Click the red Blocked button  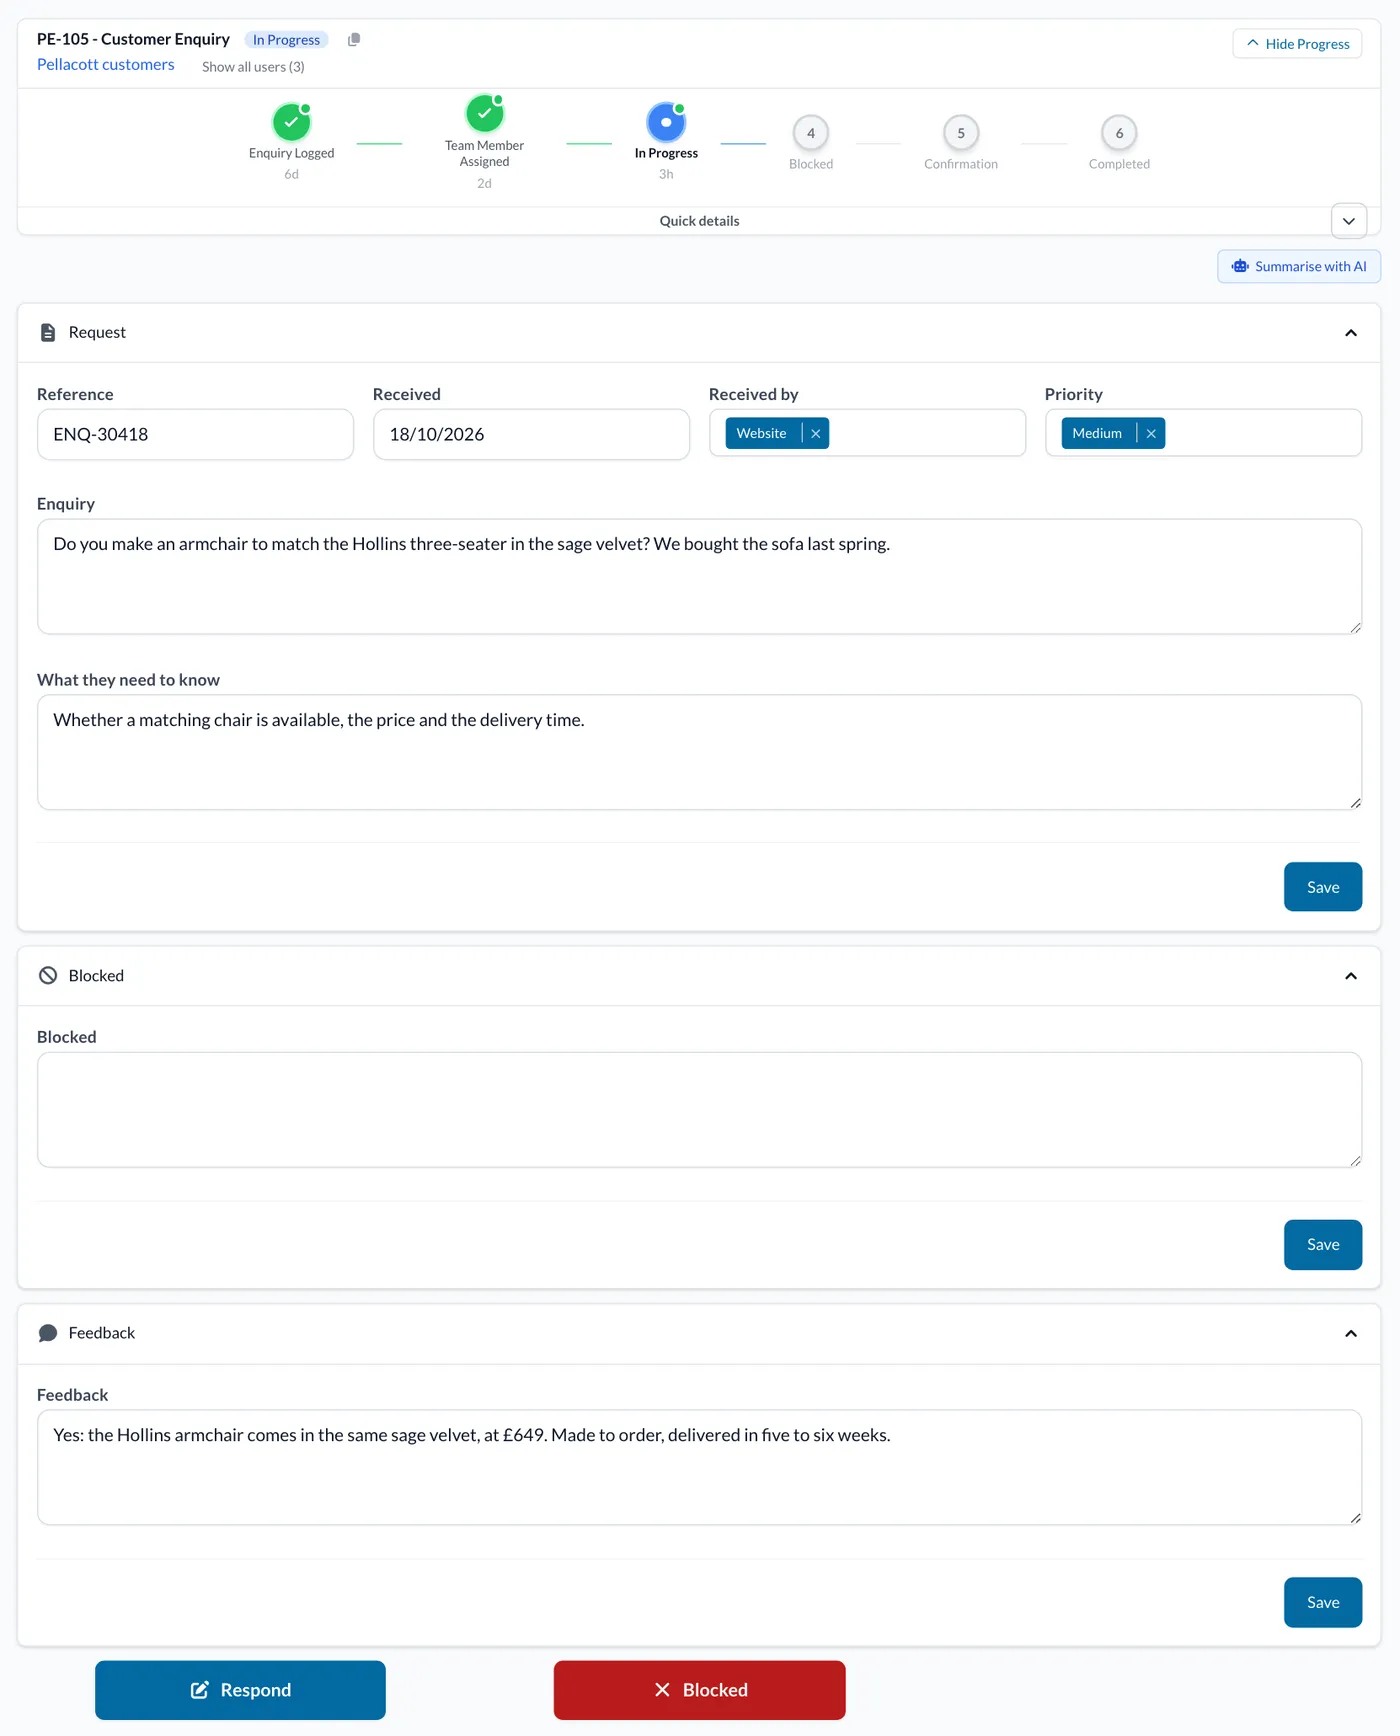(x=700, y=1690)
